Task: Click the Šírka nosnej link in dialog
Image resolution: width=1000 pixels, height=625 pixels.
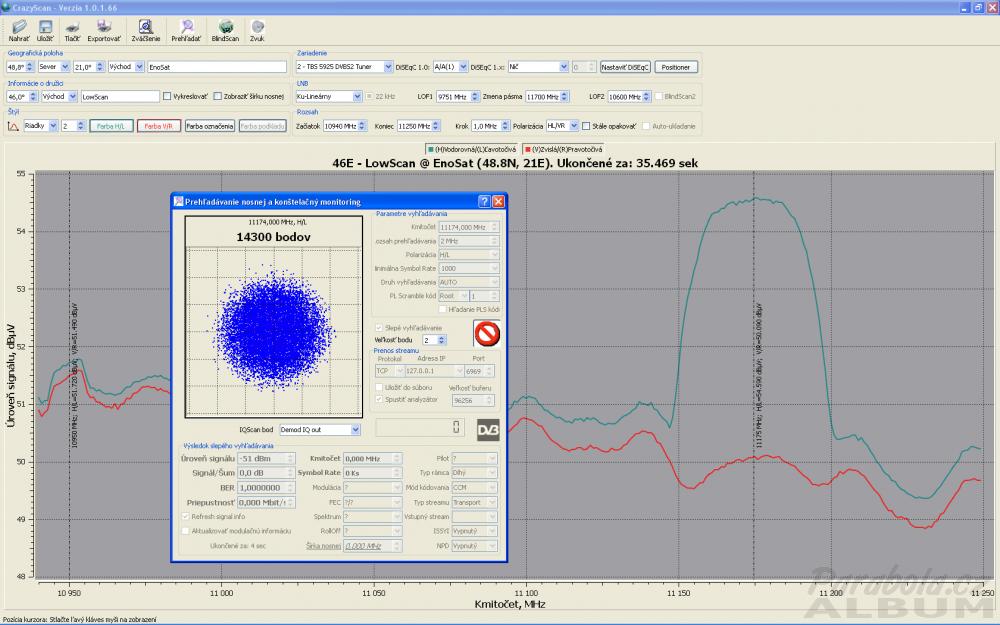Action: (x=323, y=546)
